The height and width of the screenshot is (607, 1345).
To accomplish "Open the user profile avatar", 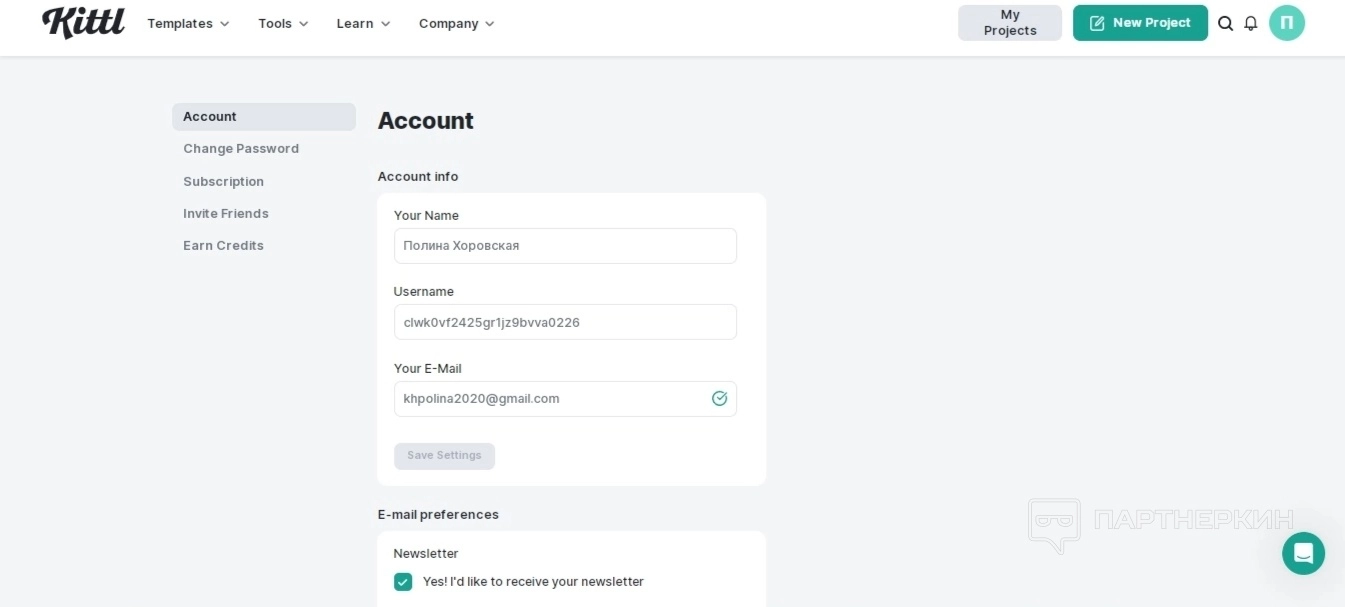I will 1286,23.
